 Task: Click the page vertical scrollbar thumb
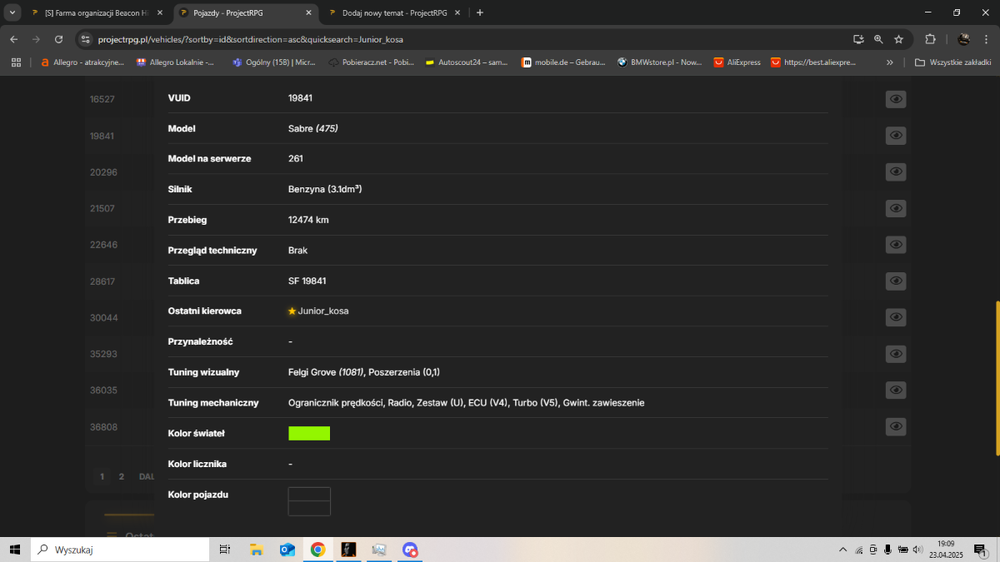997,378
